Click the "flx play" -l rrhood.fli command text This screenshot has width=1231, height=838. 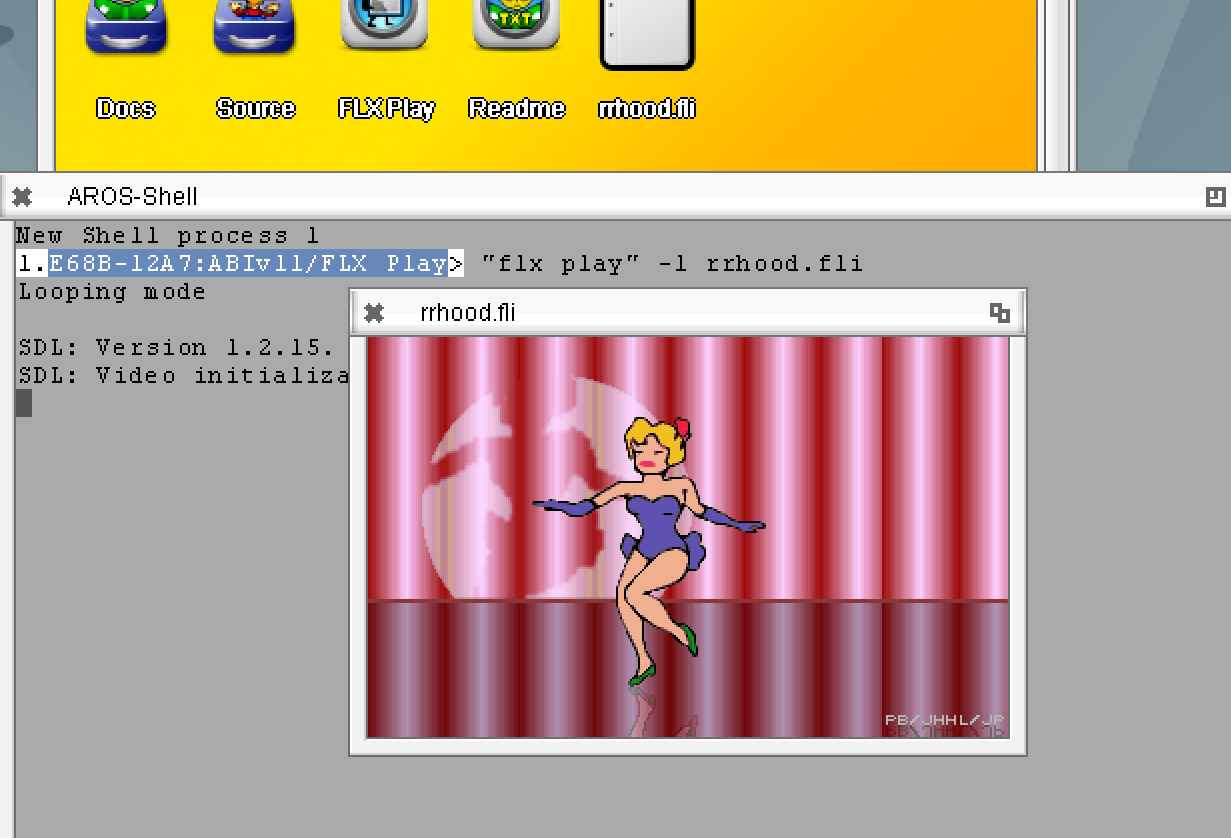pos(672,264)
